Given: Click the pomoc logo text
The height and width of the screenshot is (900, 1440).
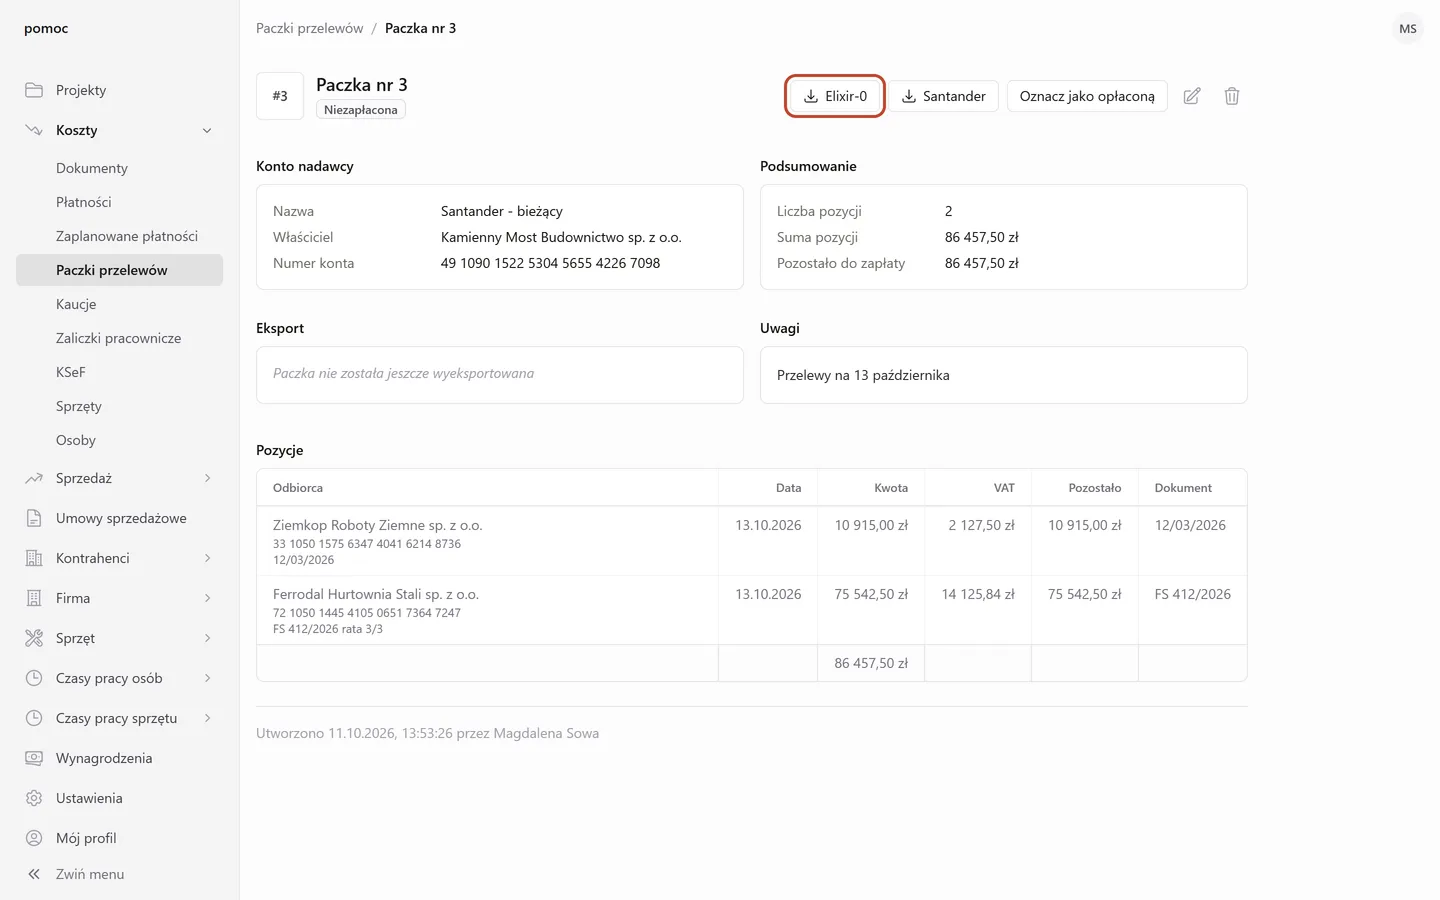Looking at the screenshot, I should (x=46, y=28).
